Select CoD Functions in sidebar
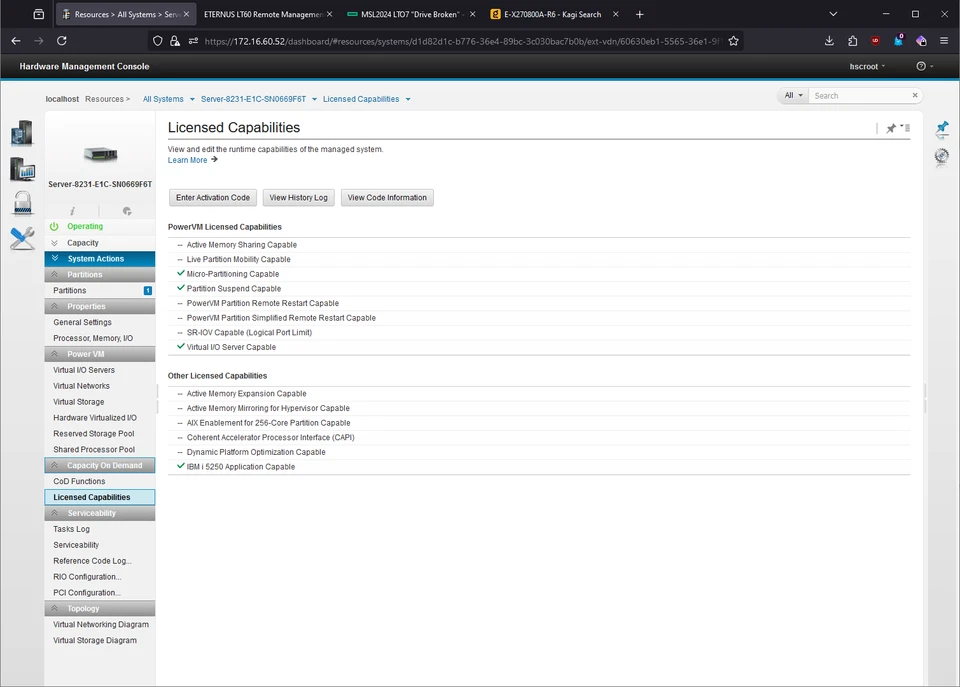This screenshot has height=687, width=960. (79, 482)
